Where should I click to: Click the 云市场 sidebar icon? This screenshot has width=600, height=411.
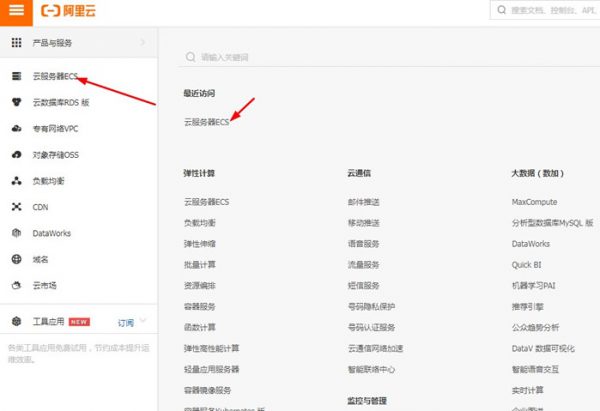(16, 285)
